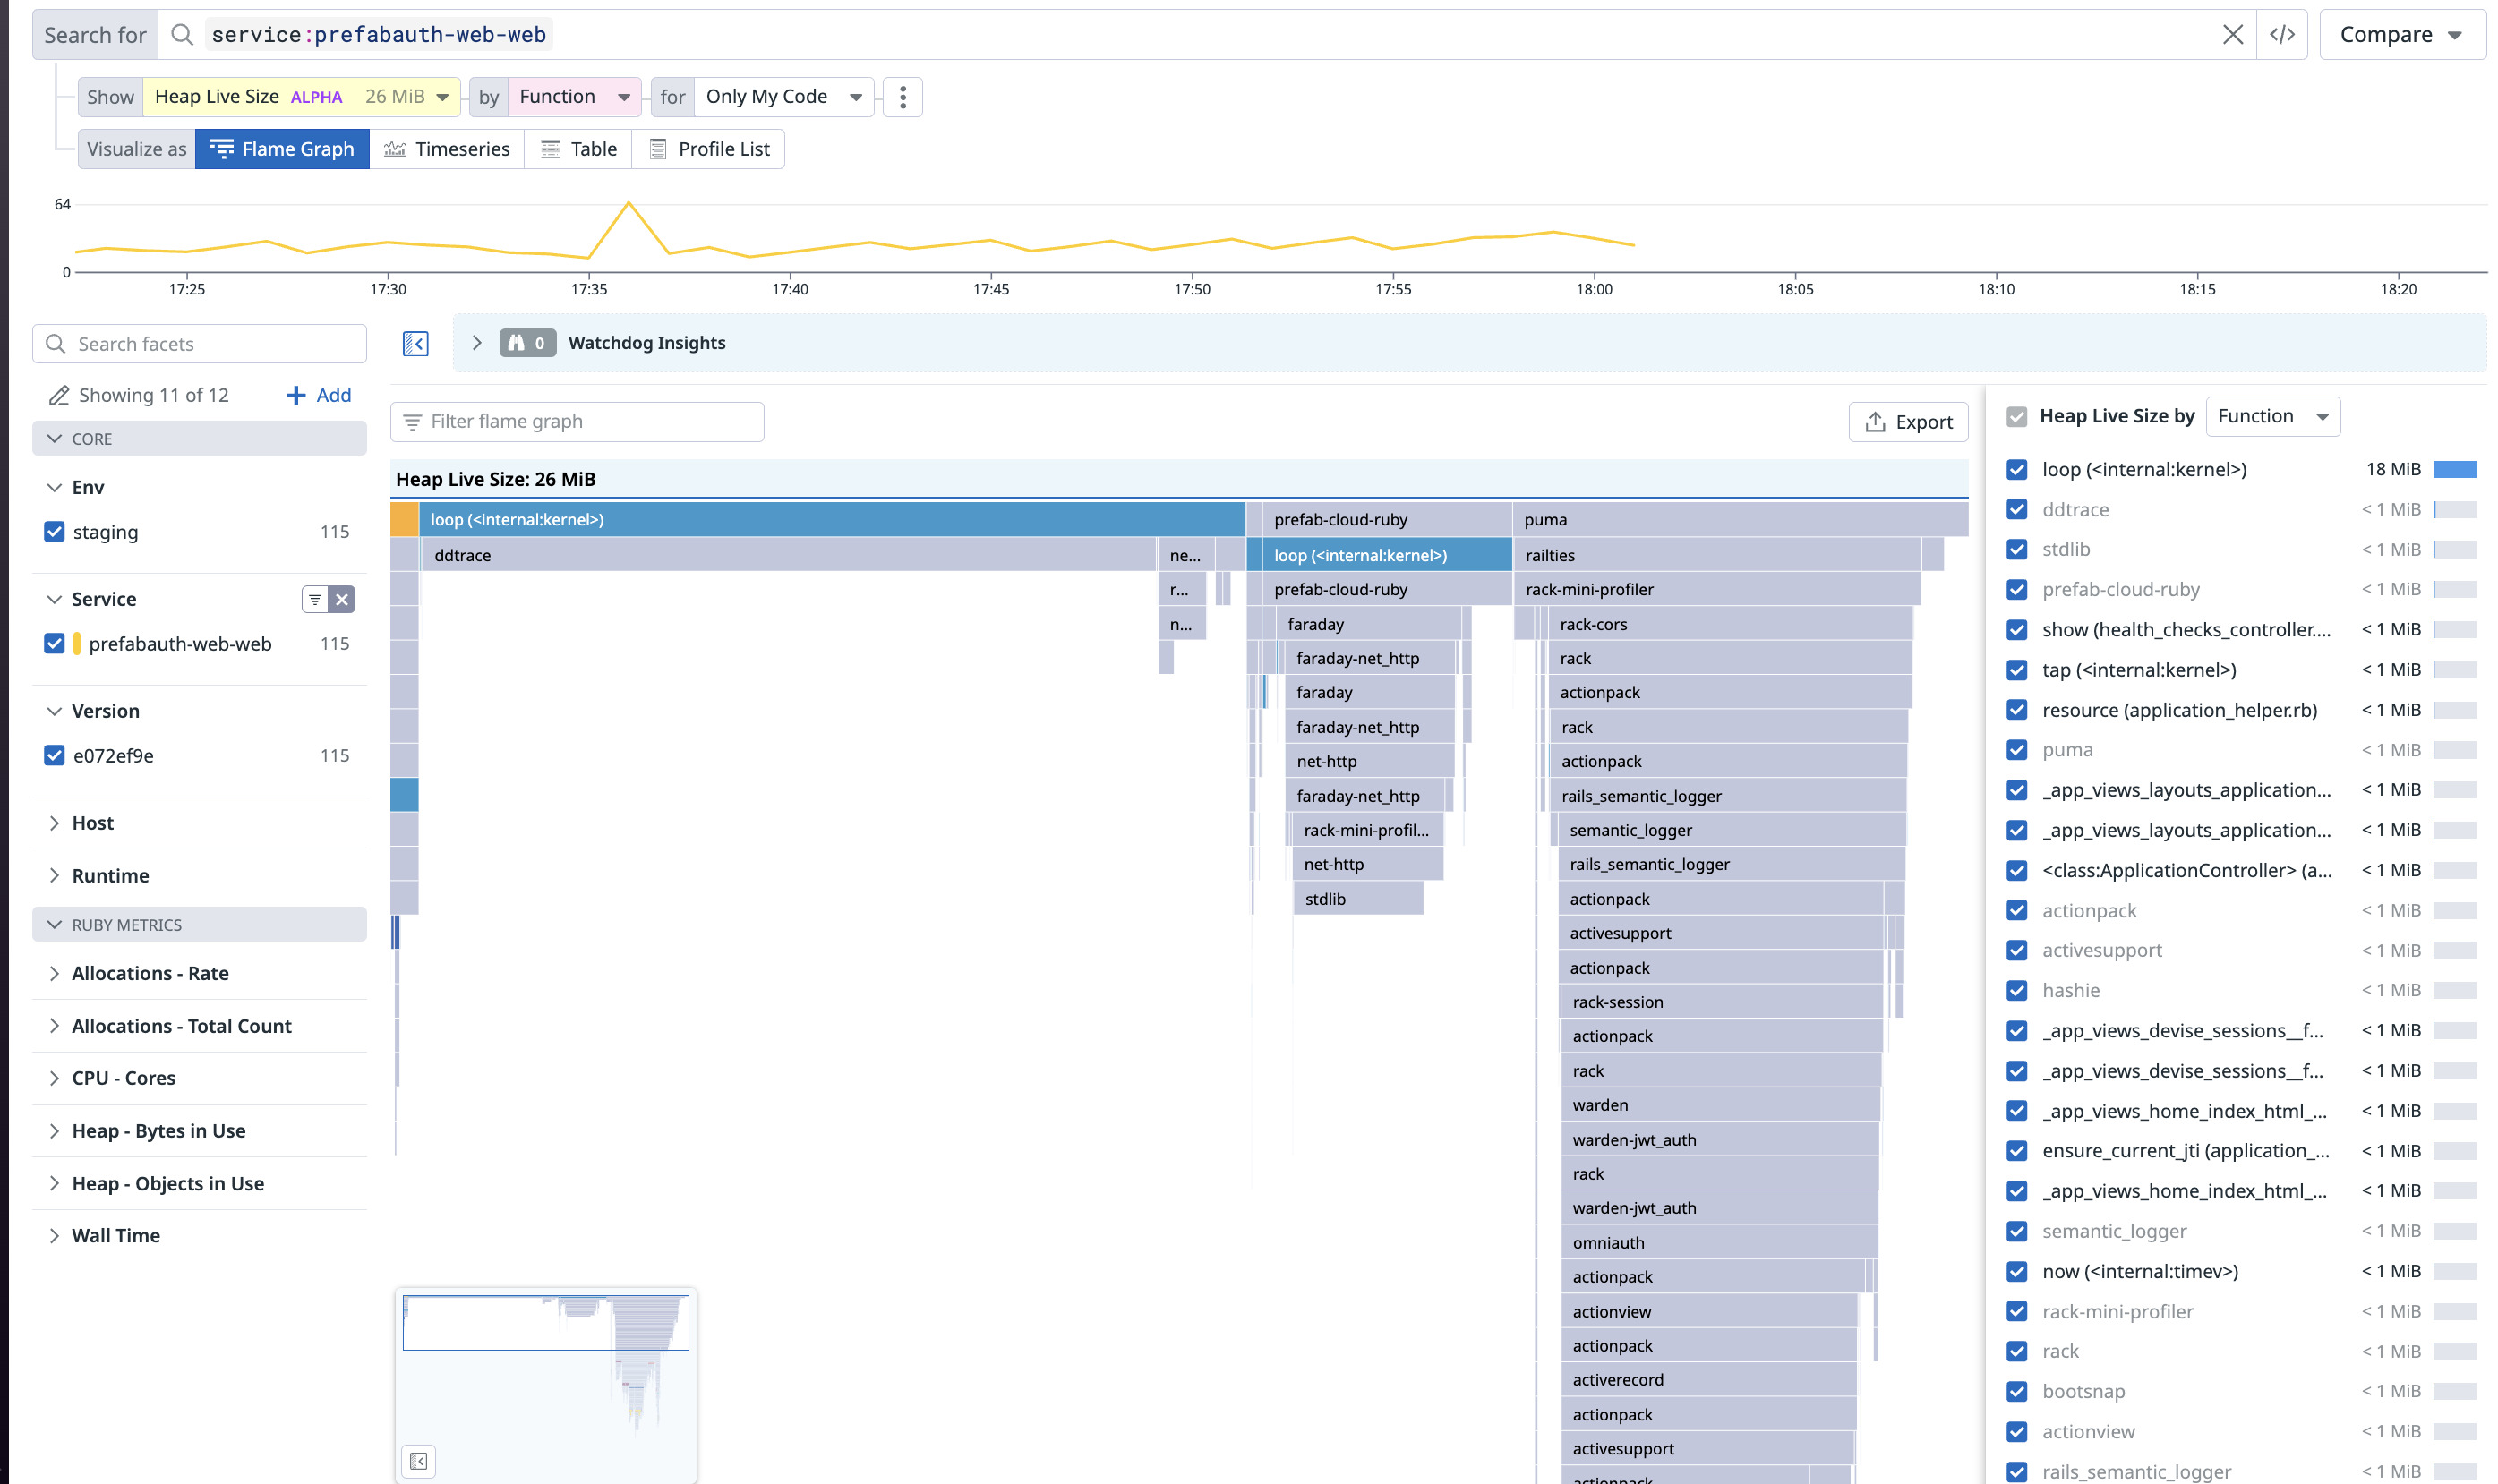This screenshot has height=1484, width=2498.
Task: Select the ddtrace flame graph frame
Action: [790, 555]
